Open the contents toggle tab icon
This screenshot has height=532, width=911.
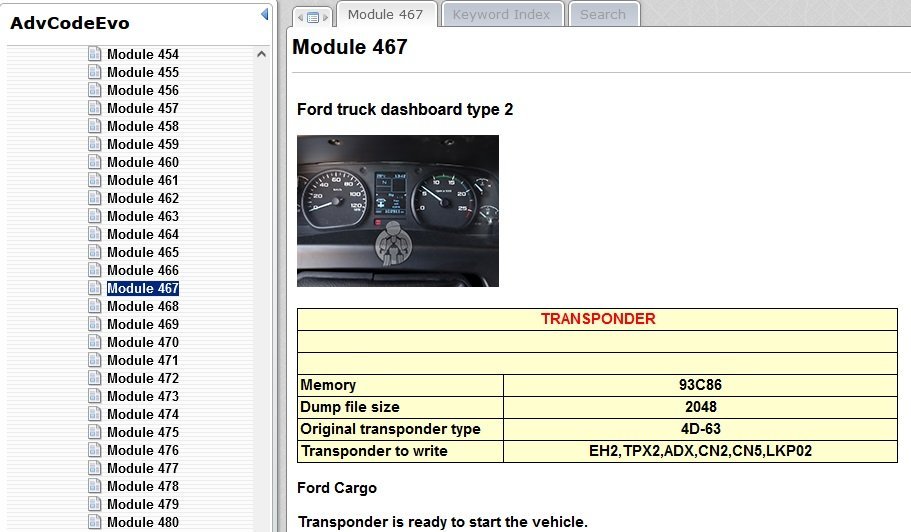point(313,17)
